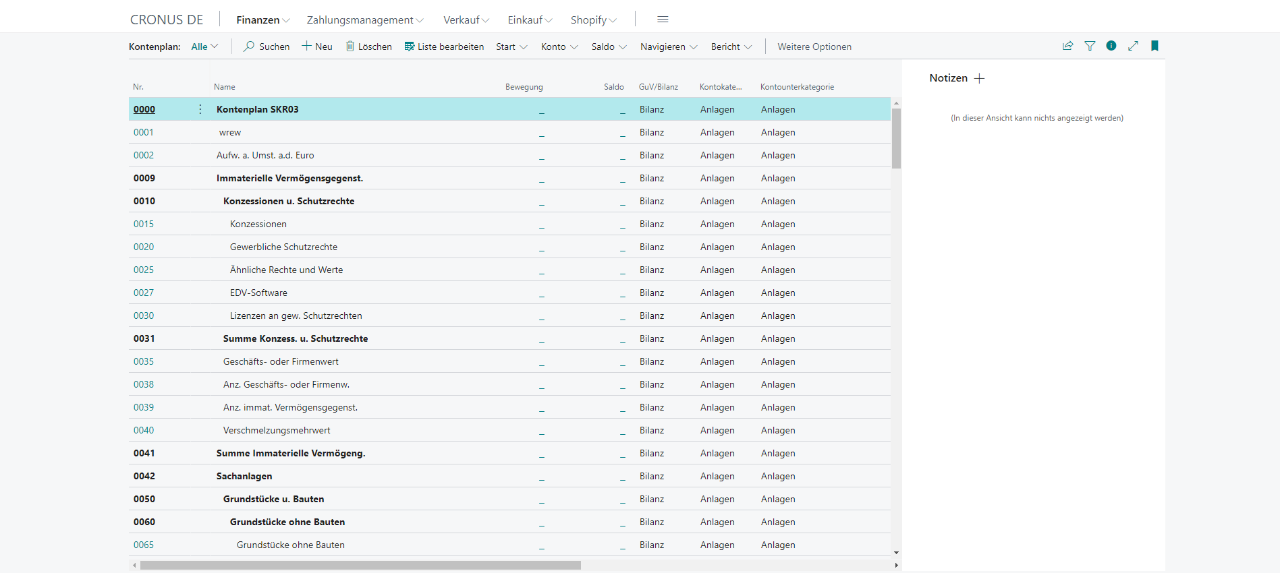
Task: Click the Name column header
Action: pyautogui.click(x=224, y=87)
